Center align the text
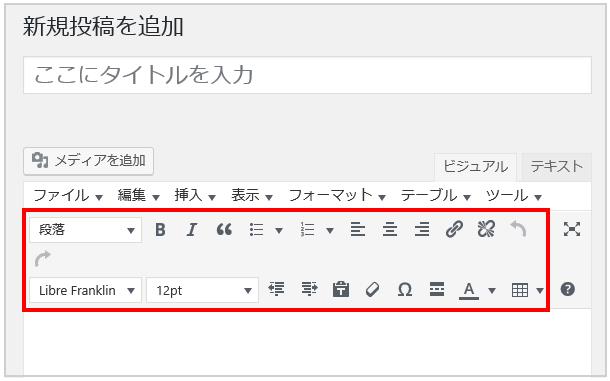The height and width of the screenshot is (381, 610). point(390,229)
